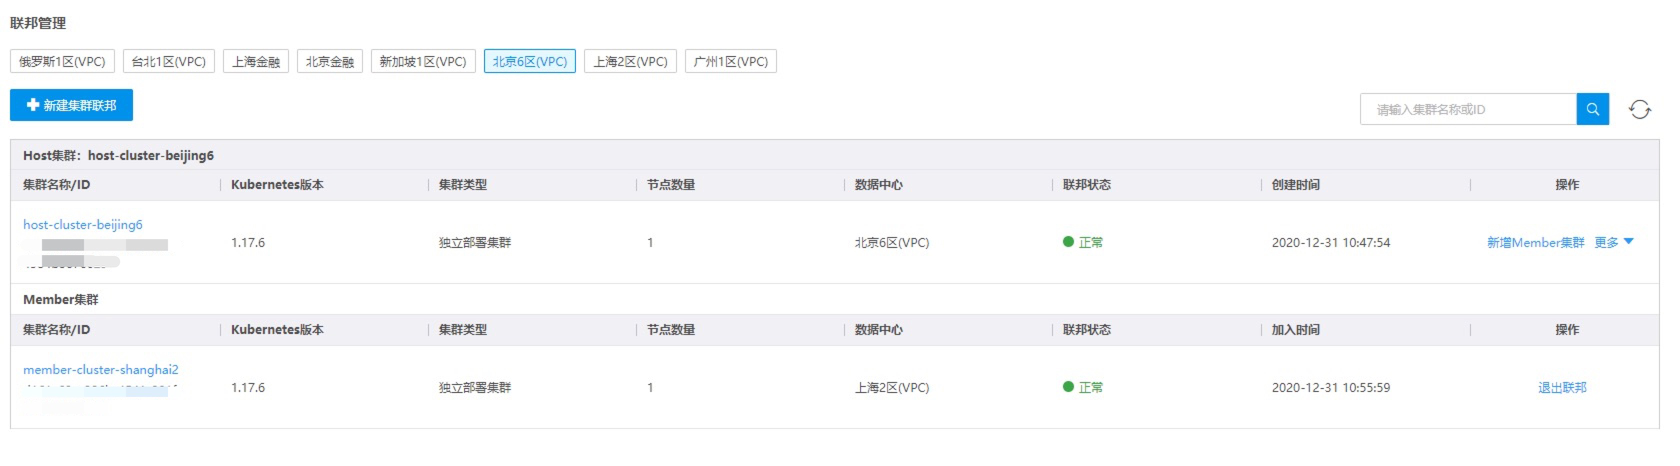Click 退出联邦 for member cluster

click(x=1562, y=387)
